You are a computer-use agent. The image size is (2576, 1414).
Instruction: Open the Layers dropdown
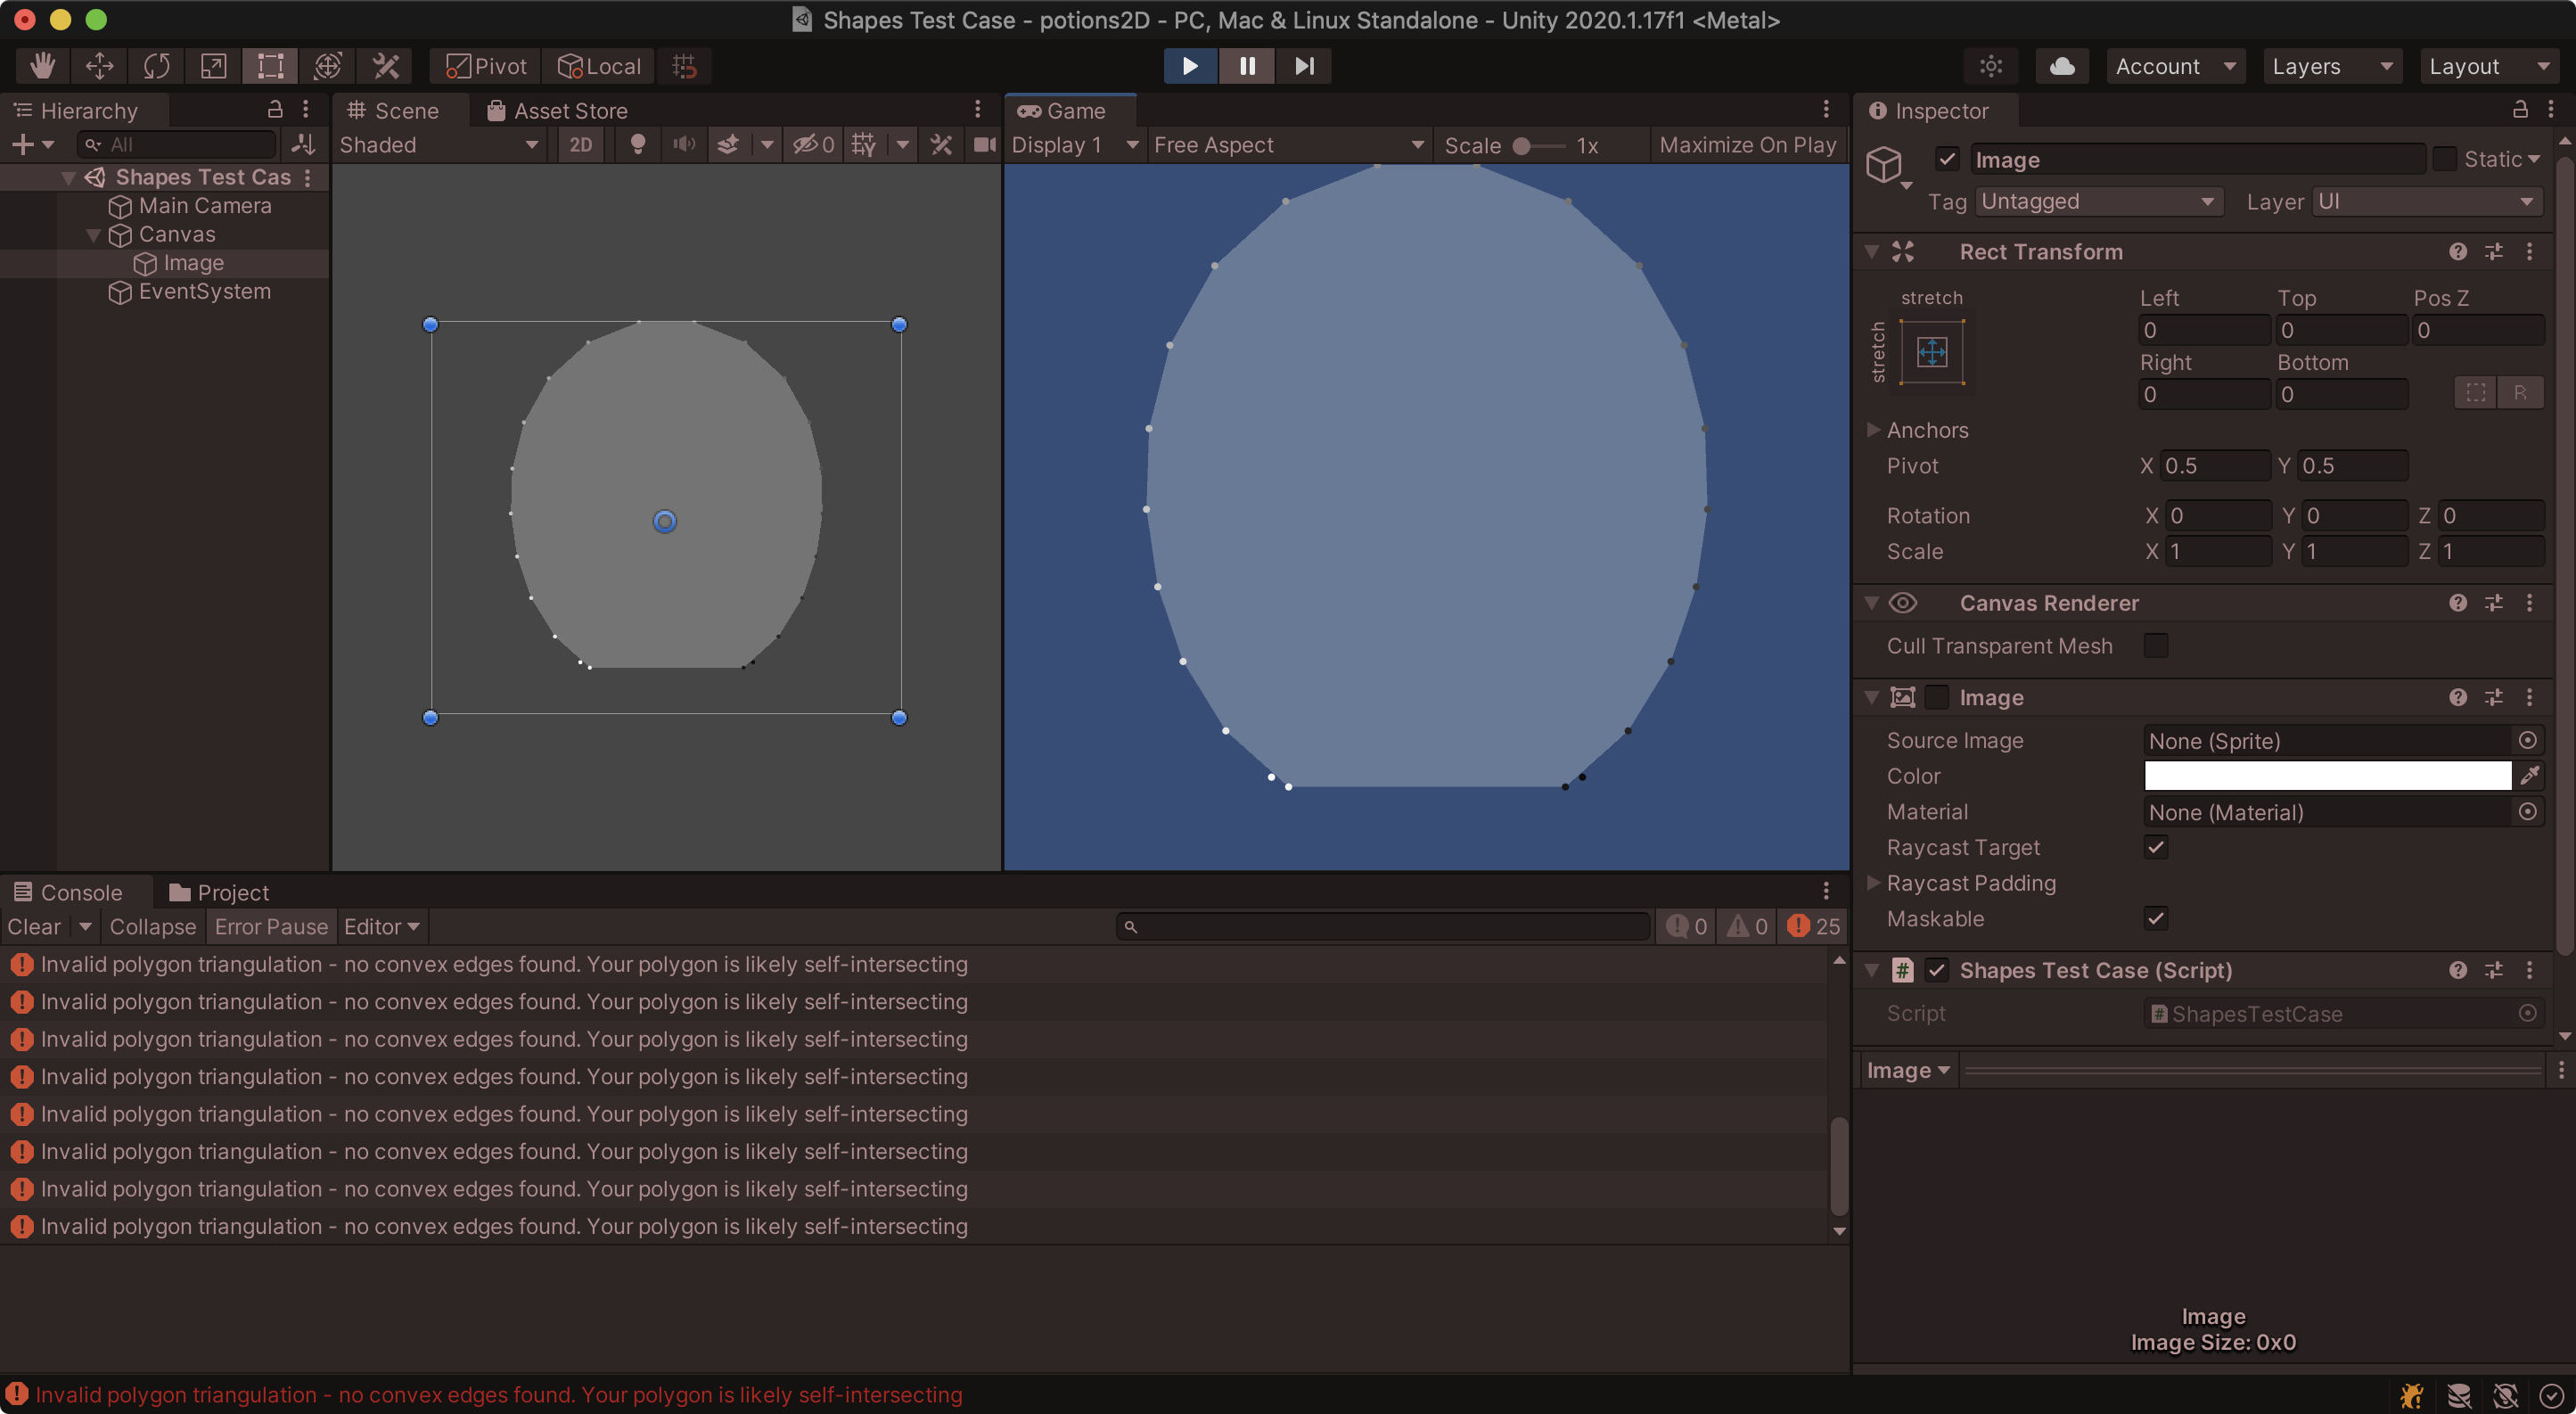click(2332, 66)
